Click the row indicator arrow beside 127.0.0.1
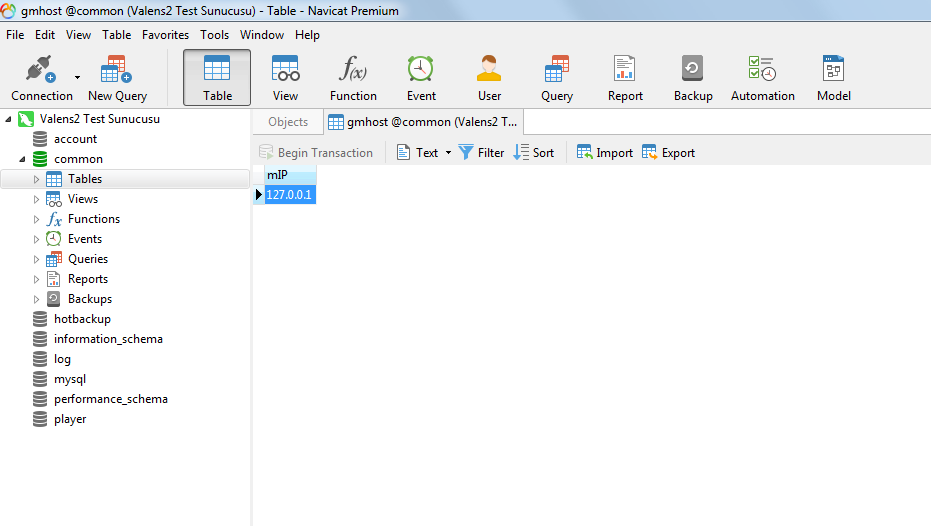Viewport: 931px width, 526px height. [259, 195]
